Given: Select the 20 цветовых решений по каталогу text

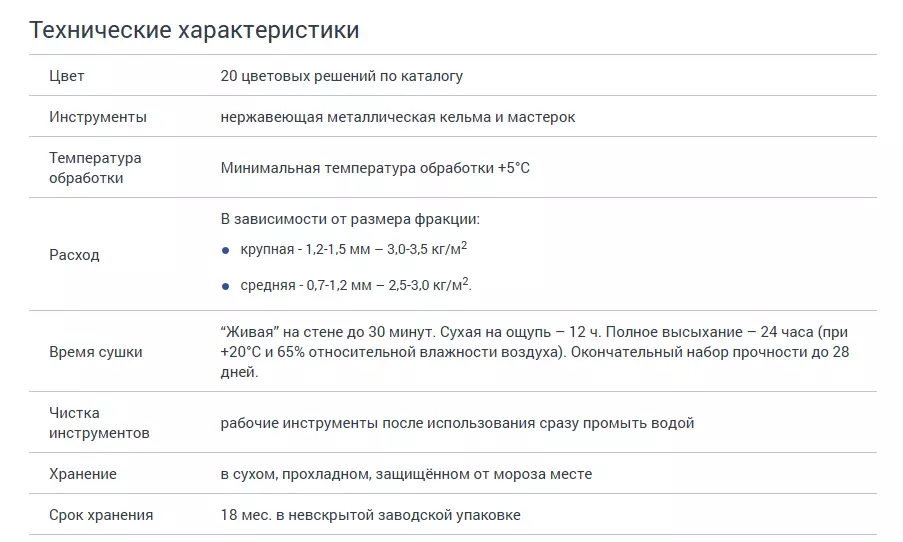Looking at the screenshot, I should [x=341, y=76].
